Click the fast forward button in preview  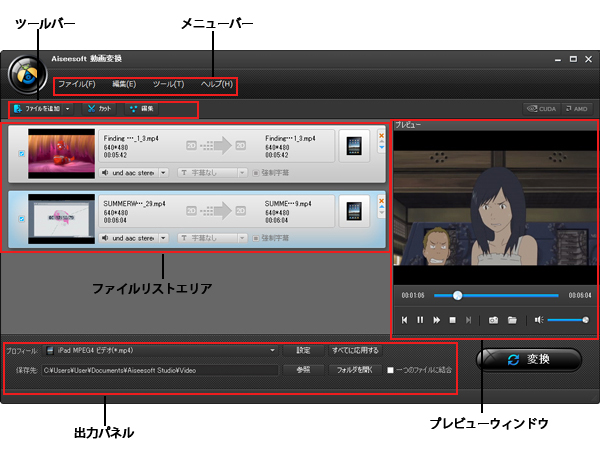click(436, 320)
